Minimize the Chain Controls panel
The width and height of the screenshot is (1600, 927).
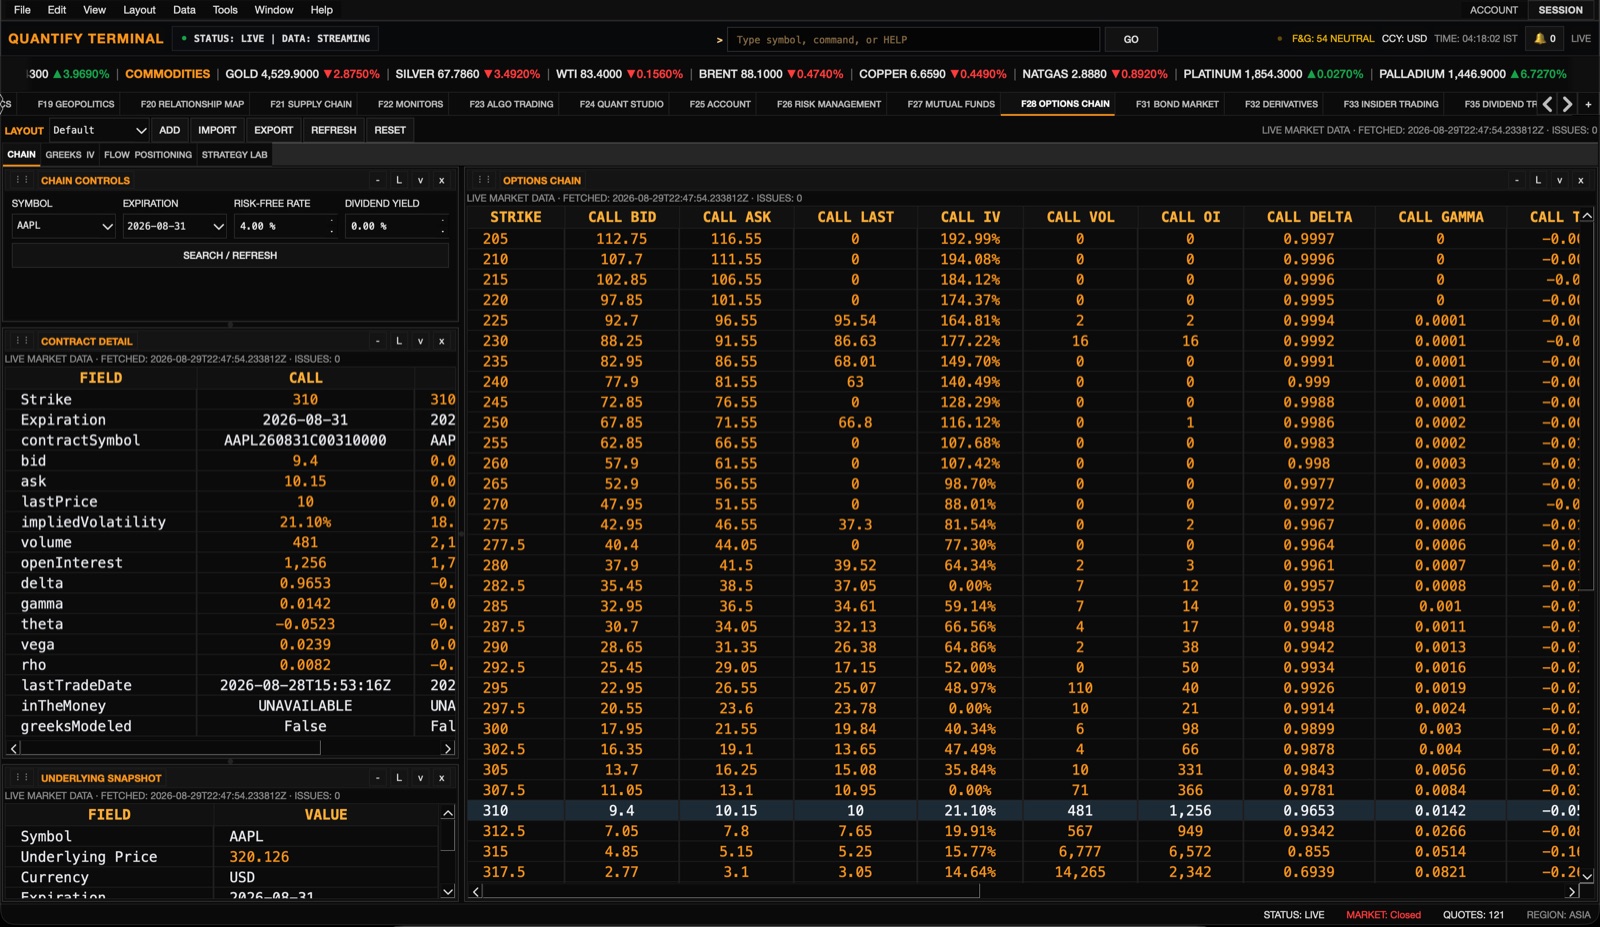click(x=378, y=181)
